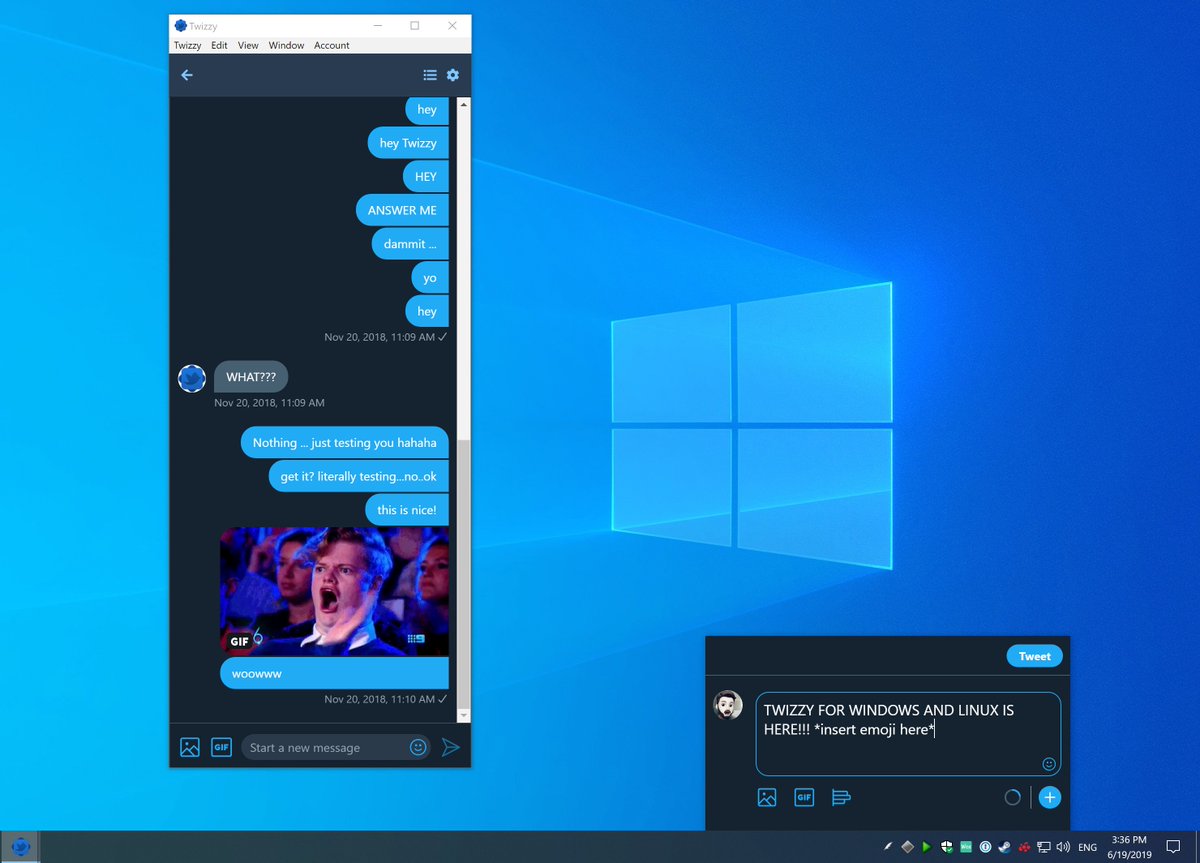This screenshot has height=863, width=1200.
Task: Open the Action Center notification icon
Action: [x=1173, y=847]
